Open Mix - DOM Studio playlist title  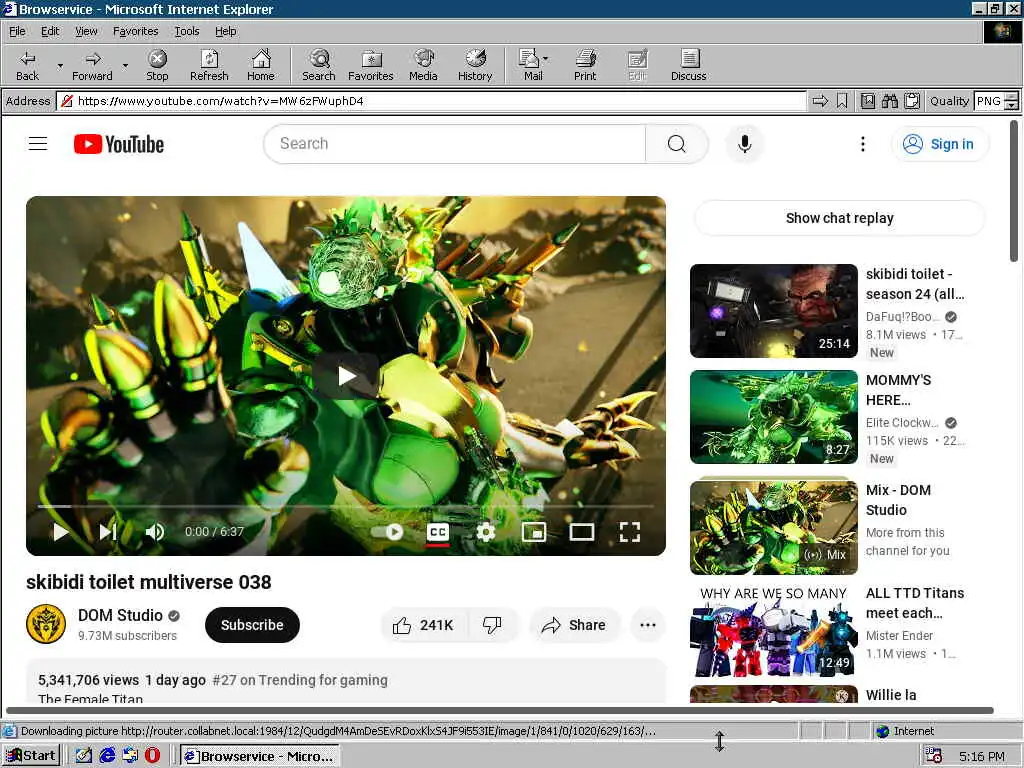pyautogui.click(x=899, y=500)
